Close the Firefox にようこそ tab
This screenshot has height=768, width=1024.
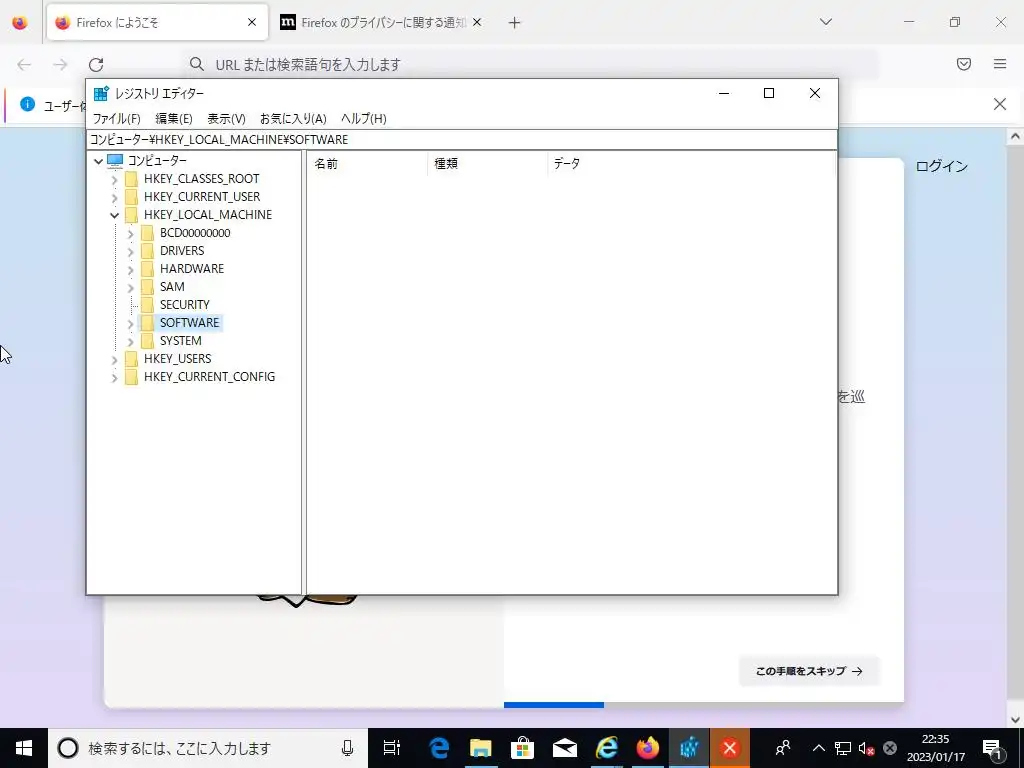point(252,22)
